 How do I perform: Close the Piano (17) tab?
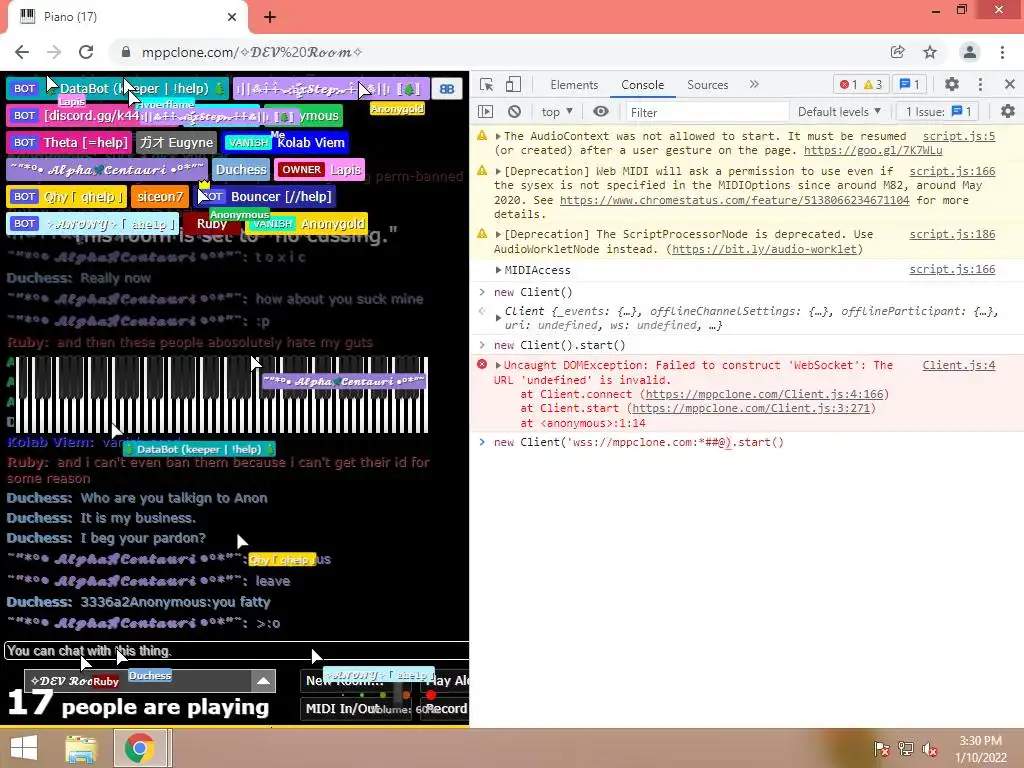[232, 17]
